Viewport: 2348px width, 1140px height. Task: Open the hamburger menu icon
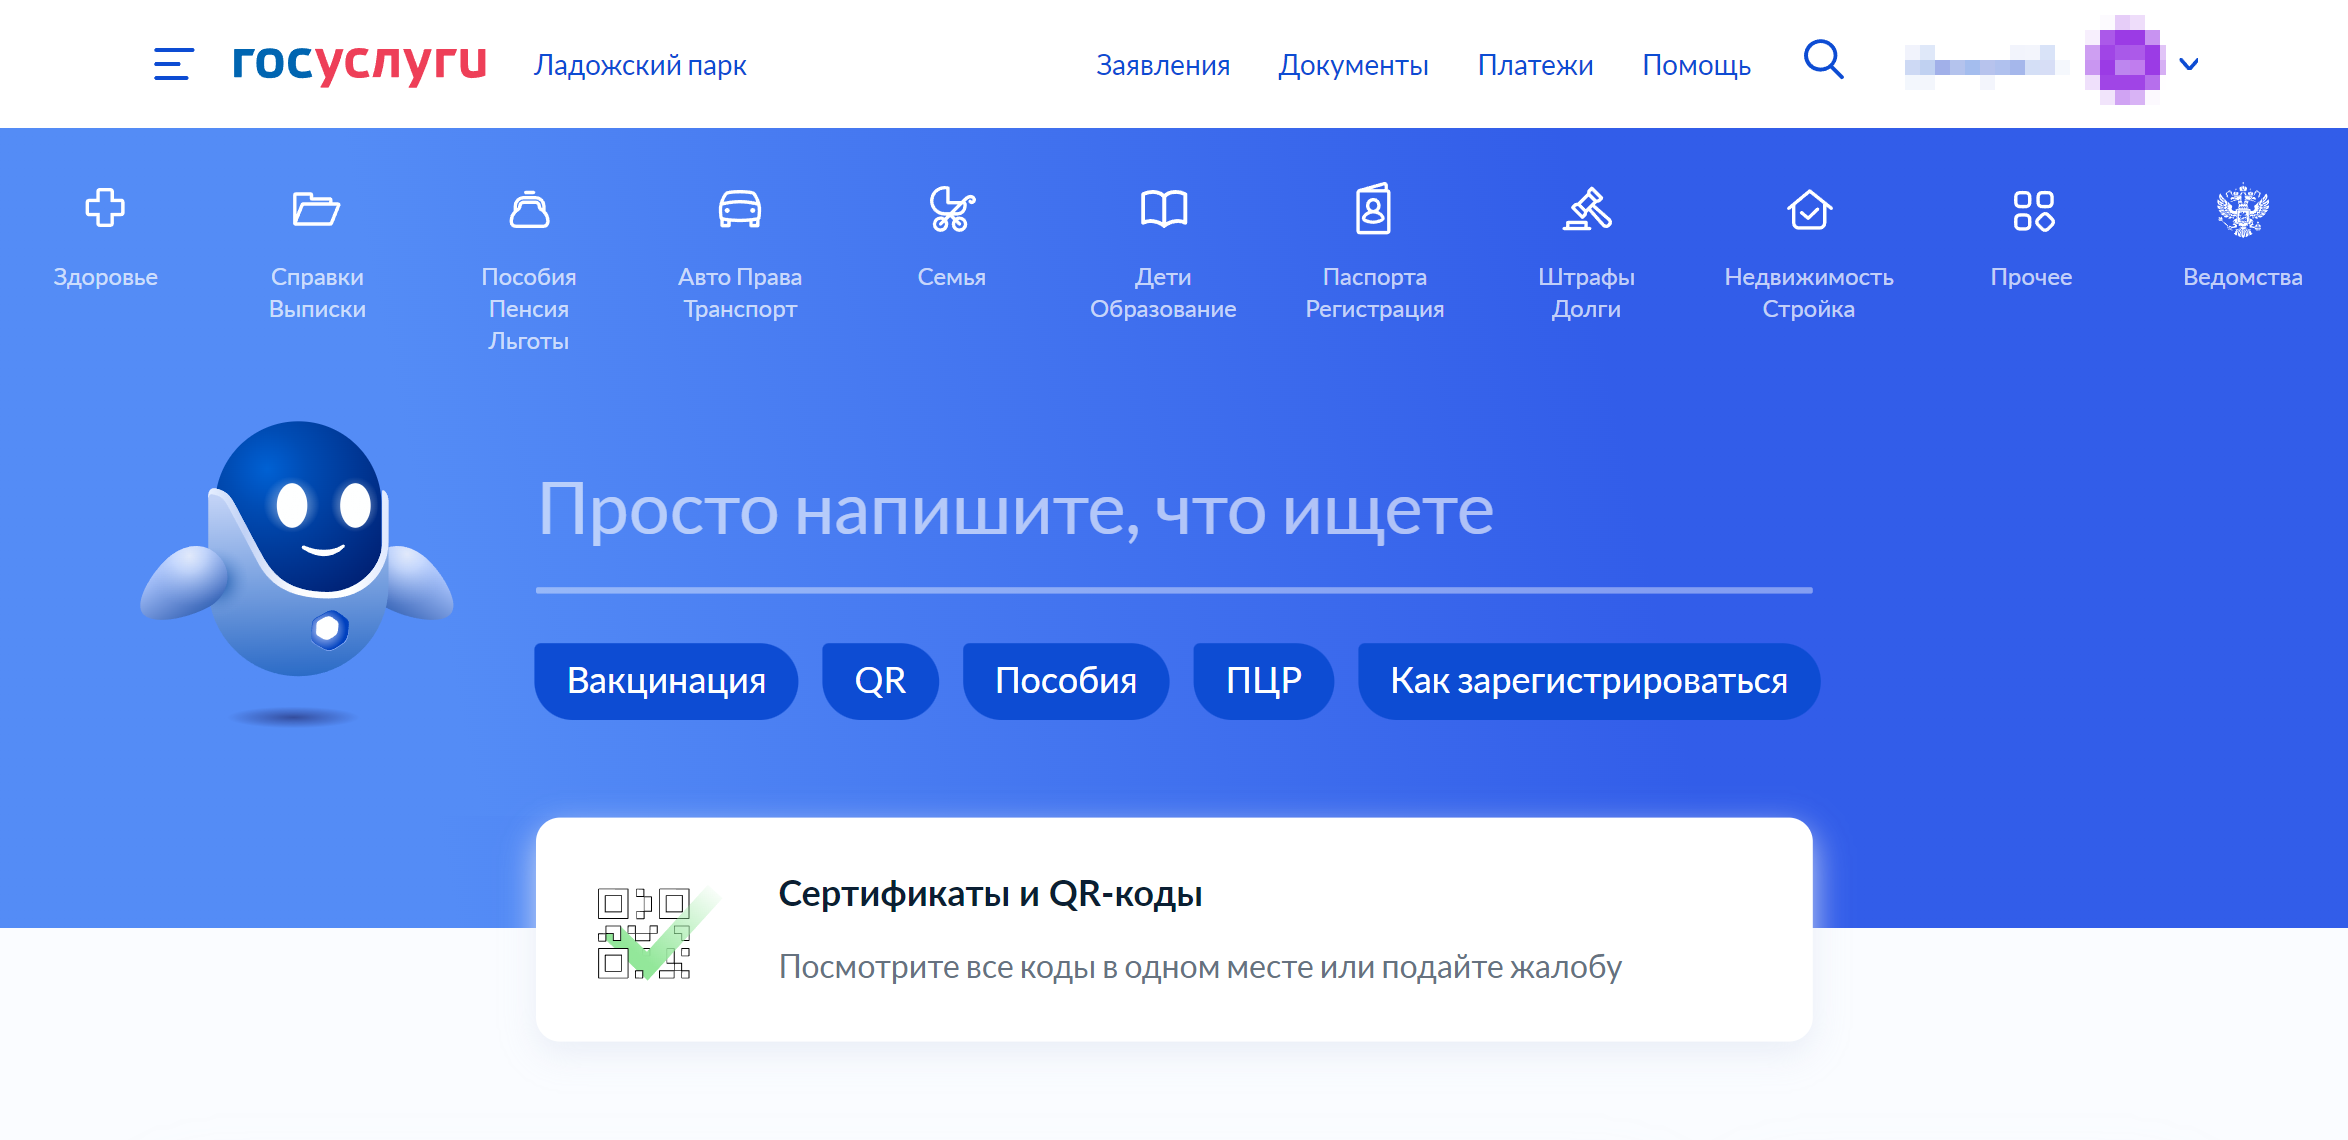pos(173,64)
